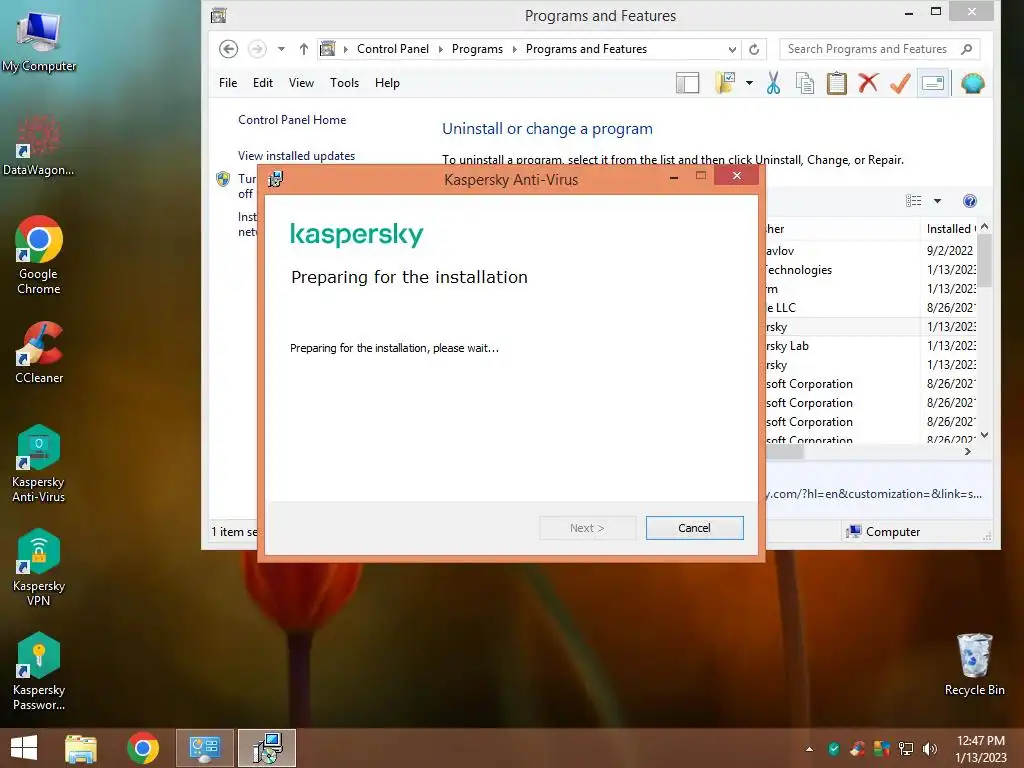This screenshot has height=768, width=1024.
Task: Open the File menu
Action: point(228,83)
